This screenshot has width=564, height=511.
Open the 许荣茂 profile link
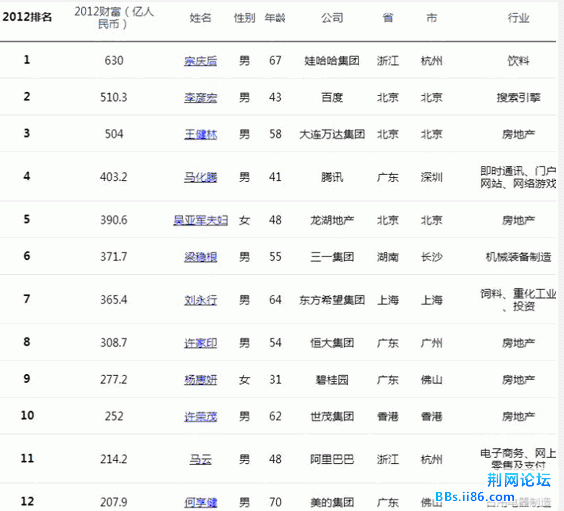click(200, 416)
